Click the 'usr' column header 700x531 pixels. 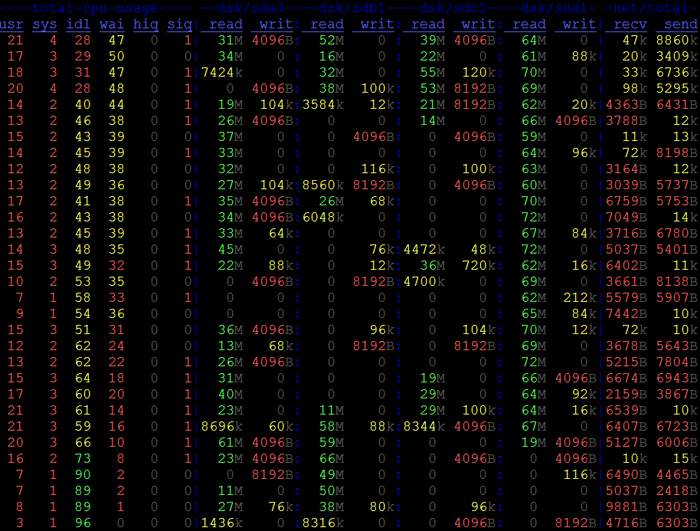pyautogui.click(x=12, y=24)
